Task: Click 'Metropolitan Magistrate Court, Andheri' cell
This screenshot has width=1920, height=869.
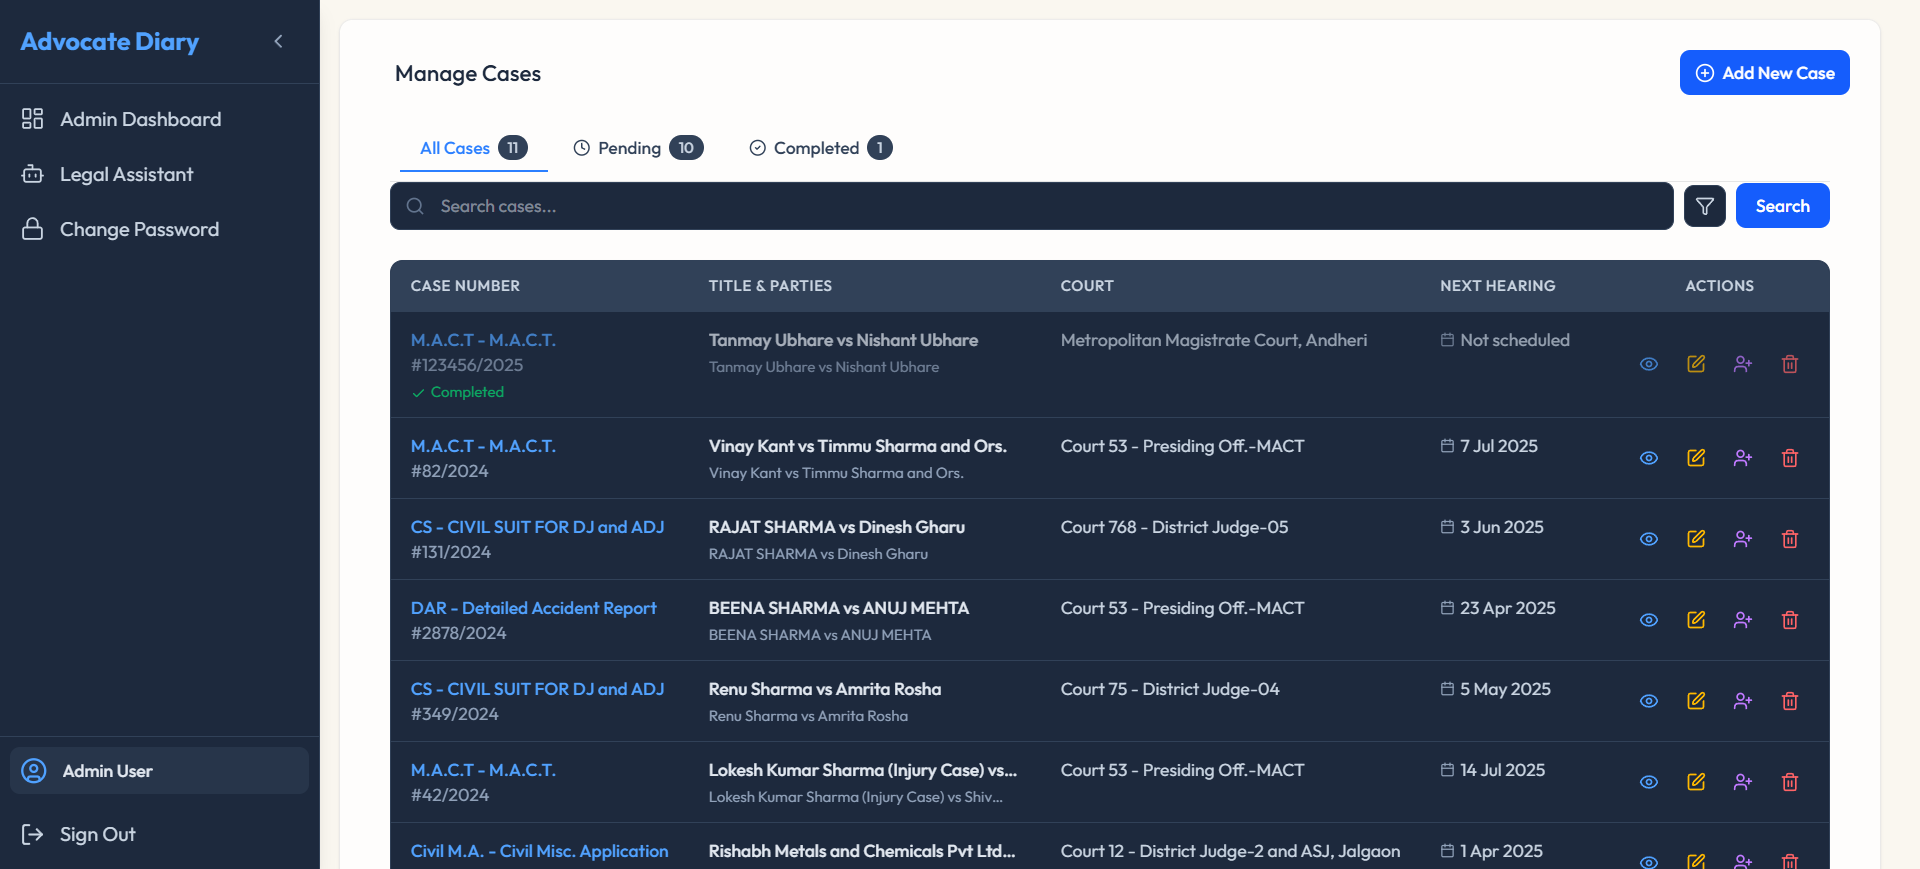Action: (x=1214, y=340)
